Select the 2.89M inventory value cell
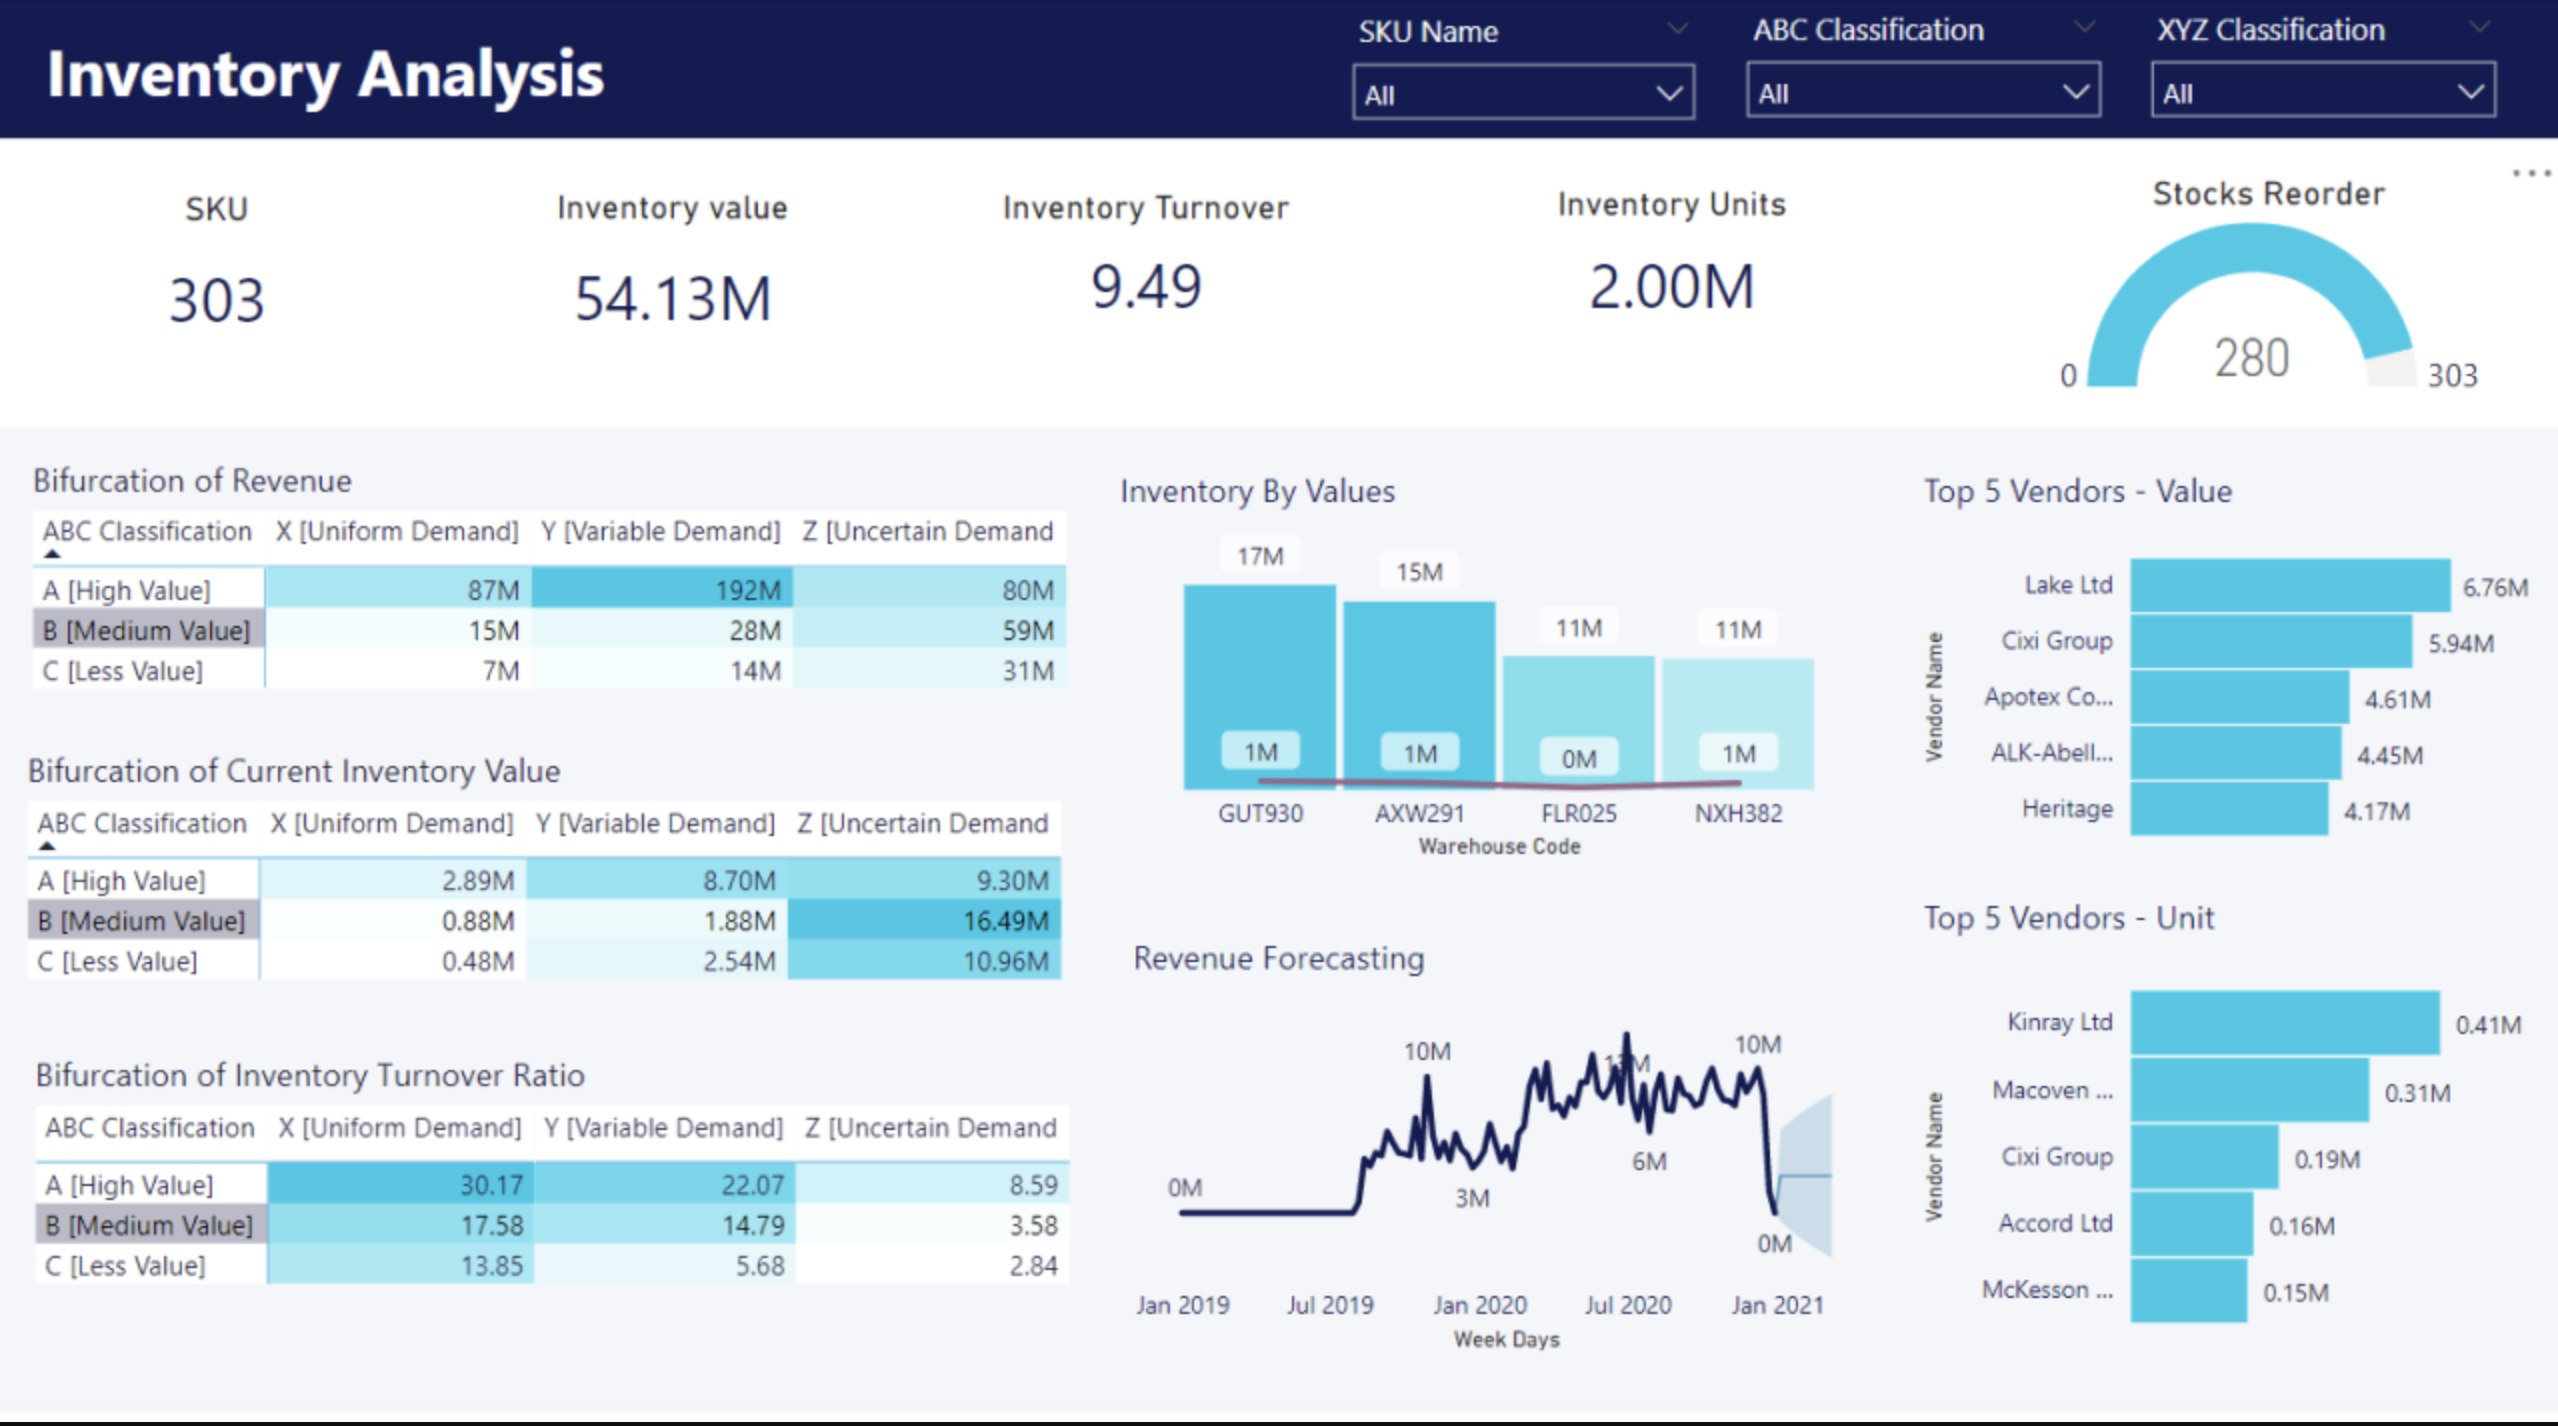Image resolution: width=2558 pixels, height=1426 pixels. (392, 880)
